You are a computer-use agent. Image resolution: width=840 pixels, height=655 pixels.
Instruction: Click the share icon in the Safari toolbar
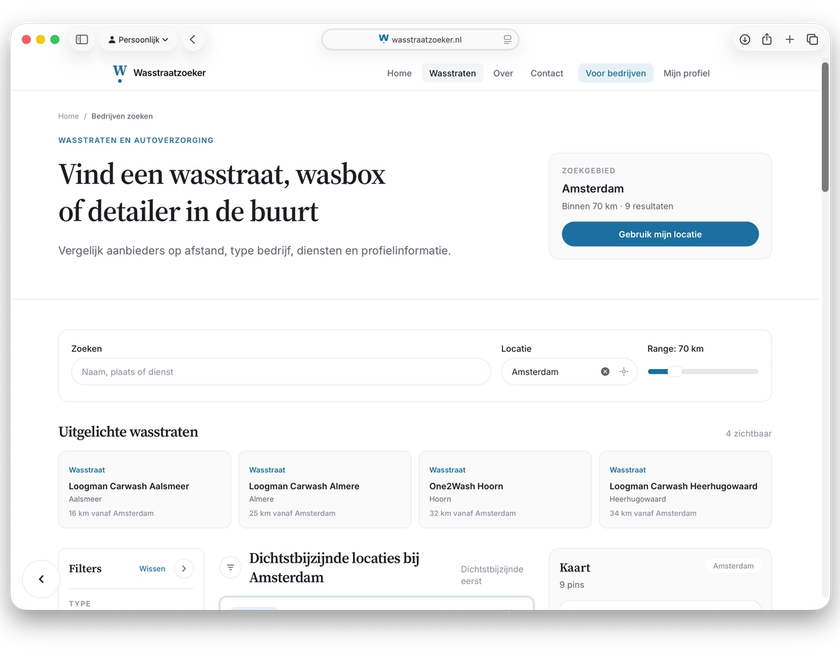(767, 40)
